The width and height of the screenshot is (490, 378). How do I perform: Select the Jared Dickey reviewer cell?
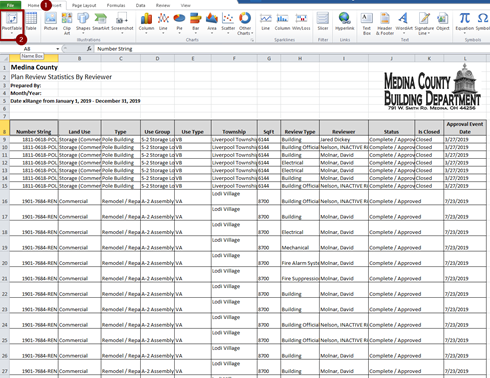point(344,139)
